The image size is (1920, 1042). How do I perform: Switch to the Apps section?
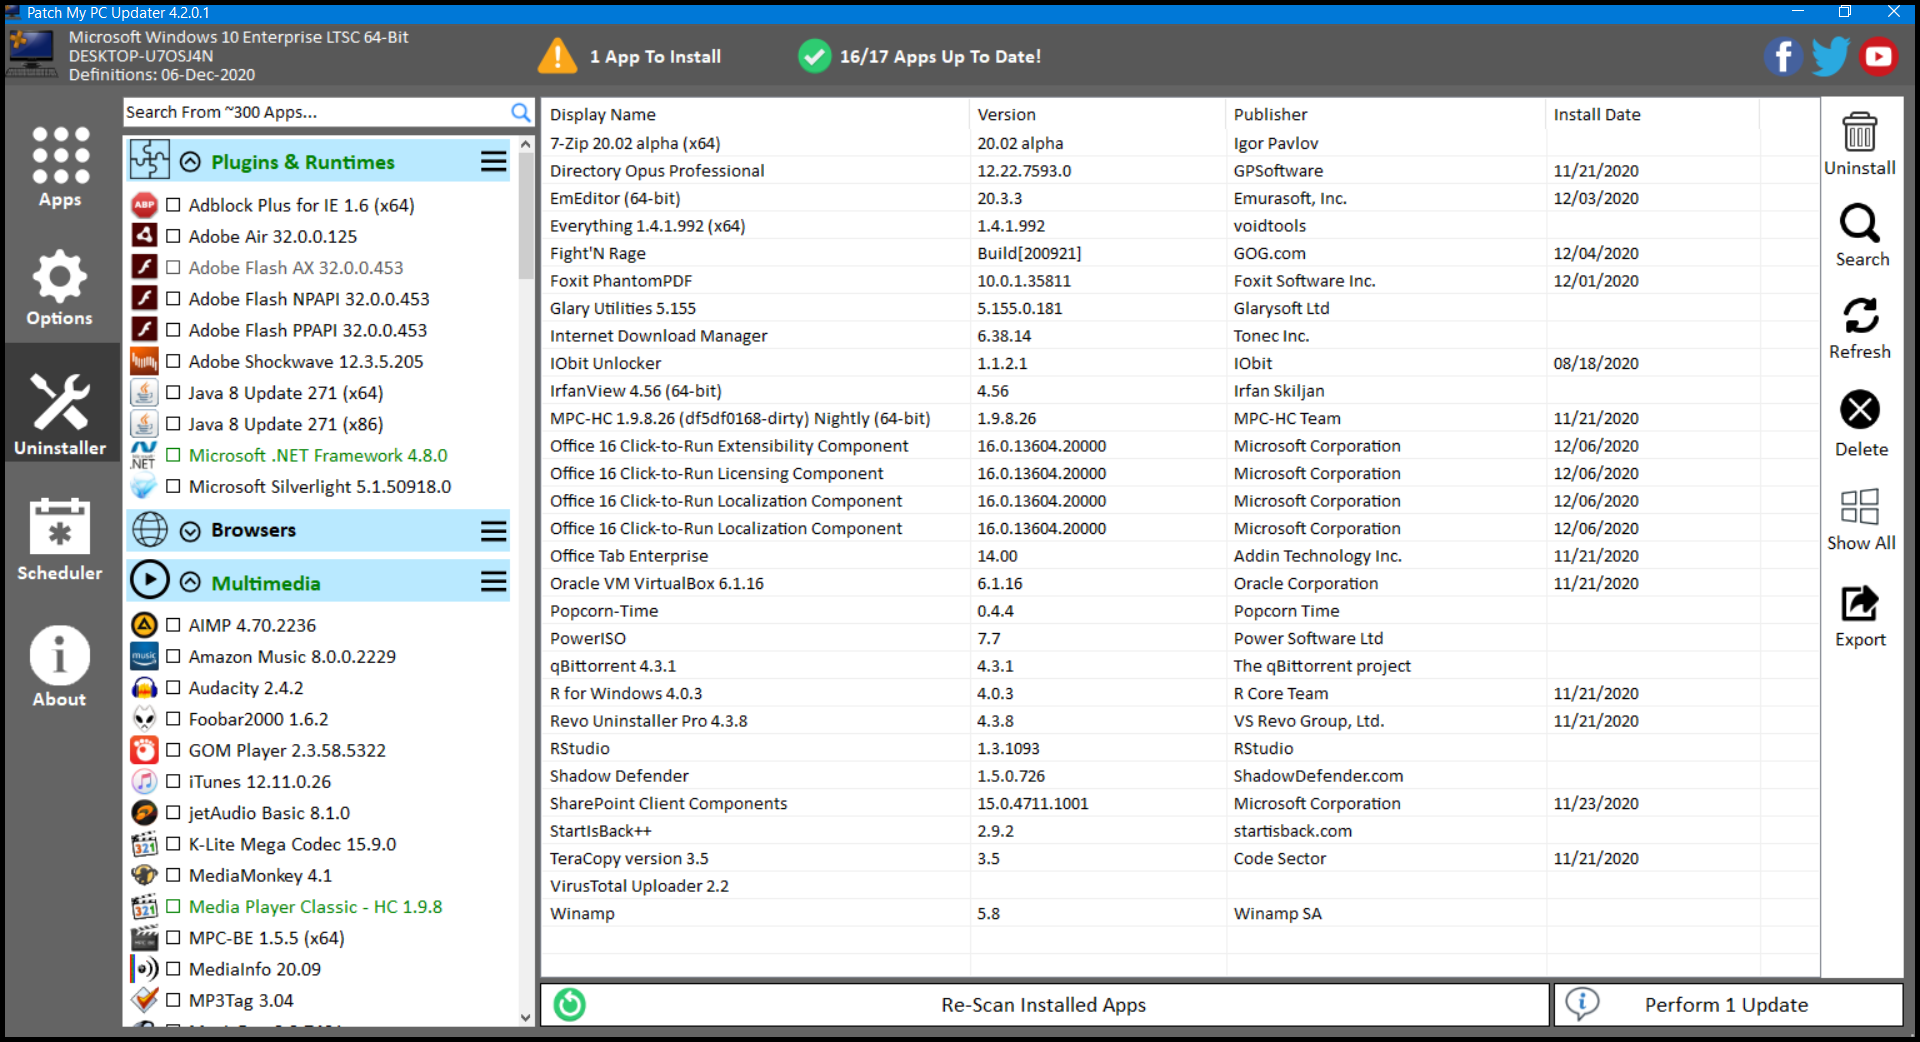click(60, 167)
